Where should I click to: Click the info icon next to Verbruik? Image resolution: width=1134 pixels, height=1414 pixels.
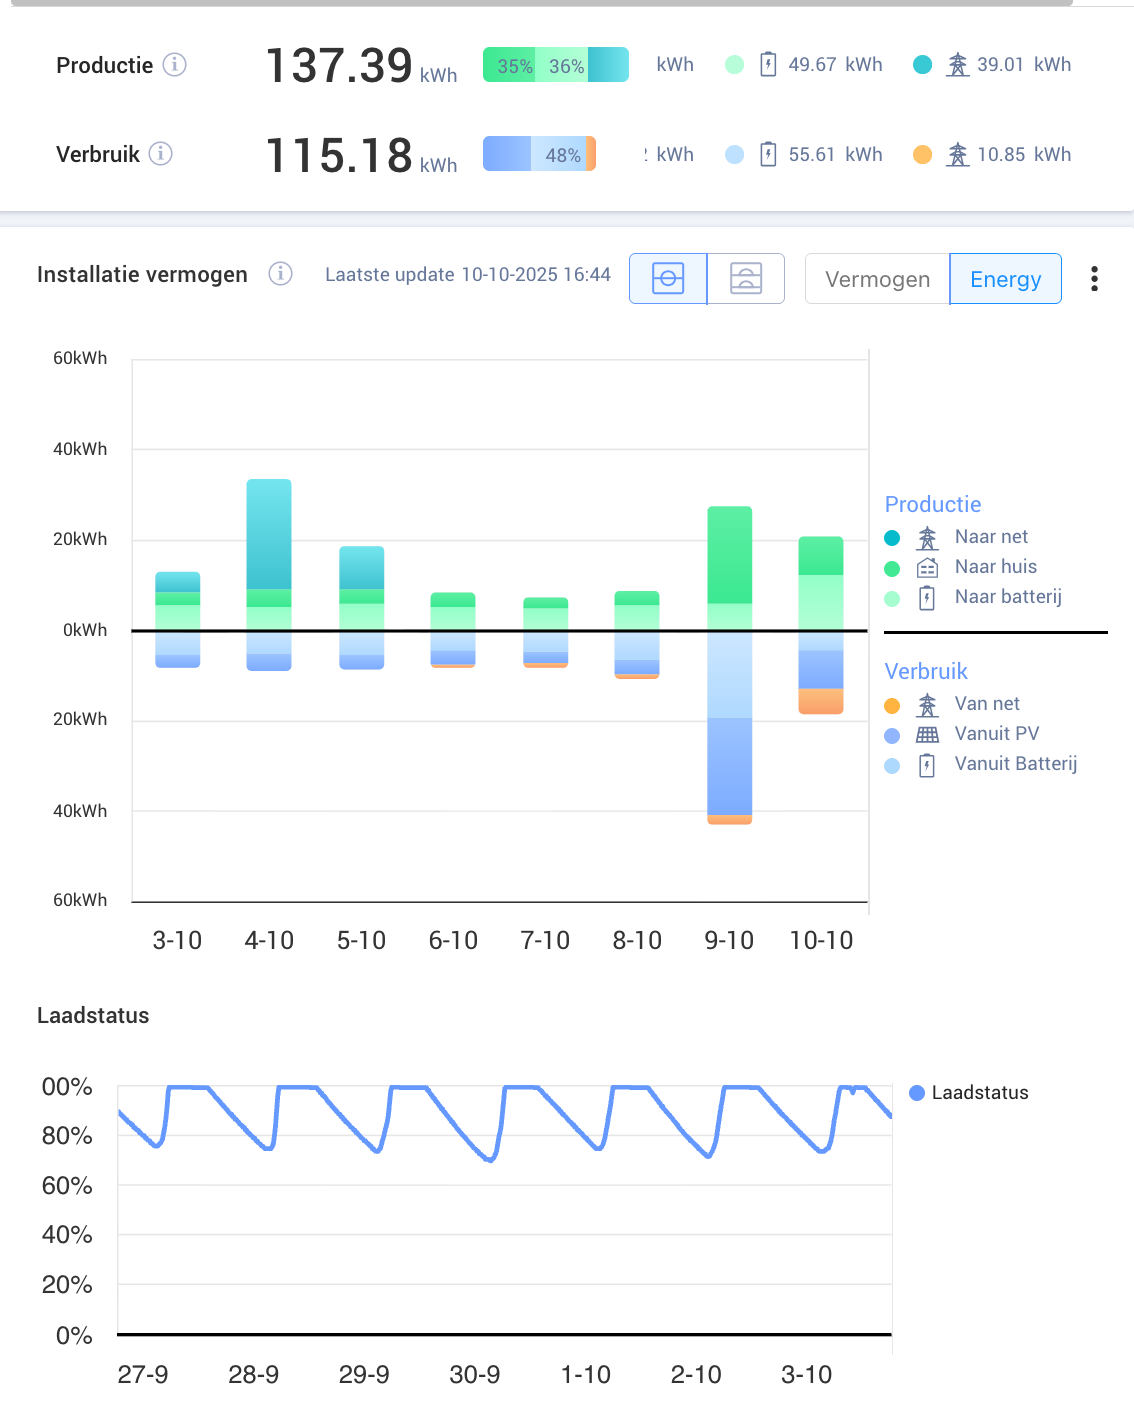tap(161, 154)
